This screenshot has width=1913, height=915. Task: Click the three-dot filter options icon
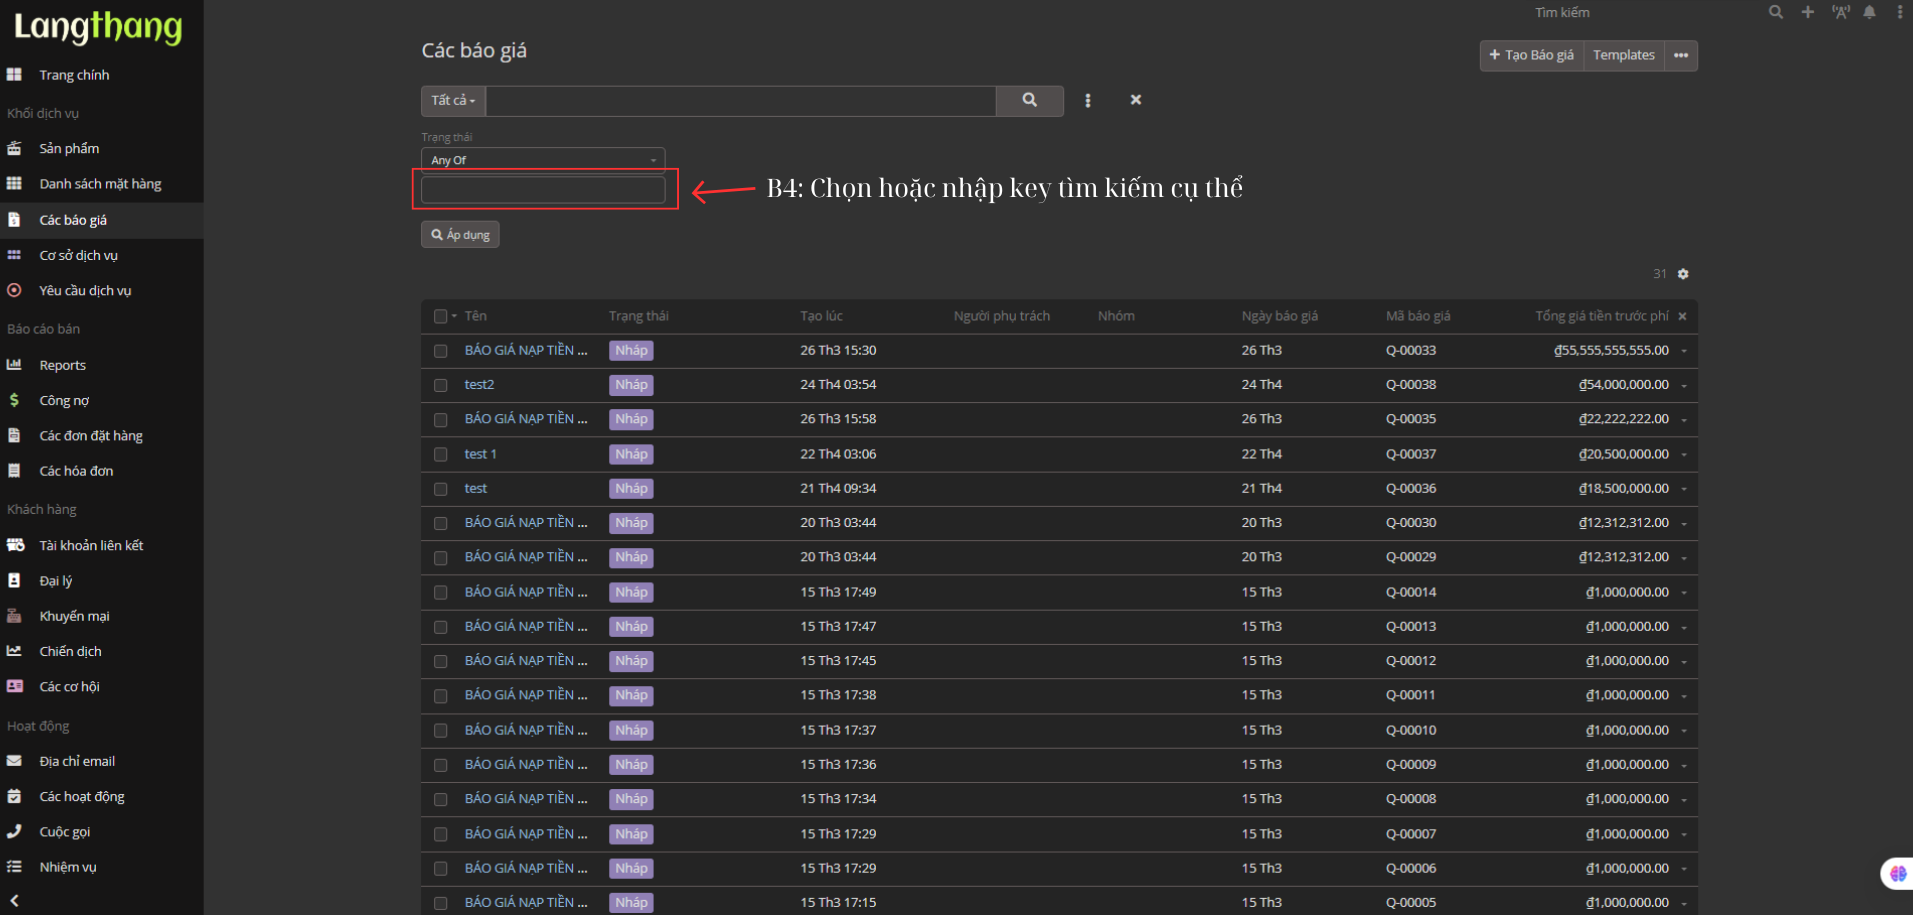(x=1088, y=100)
